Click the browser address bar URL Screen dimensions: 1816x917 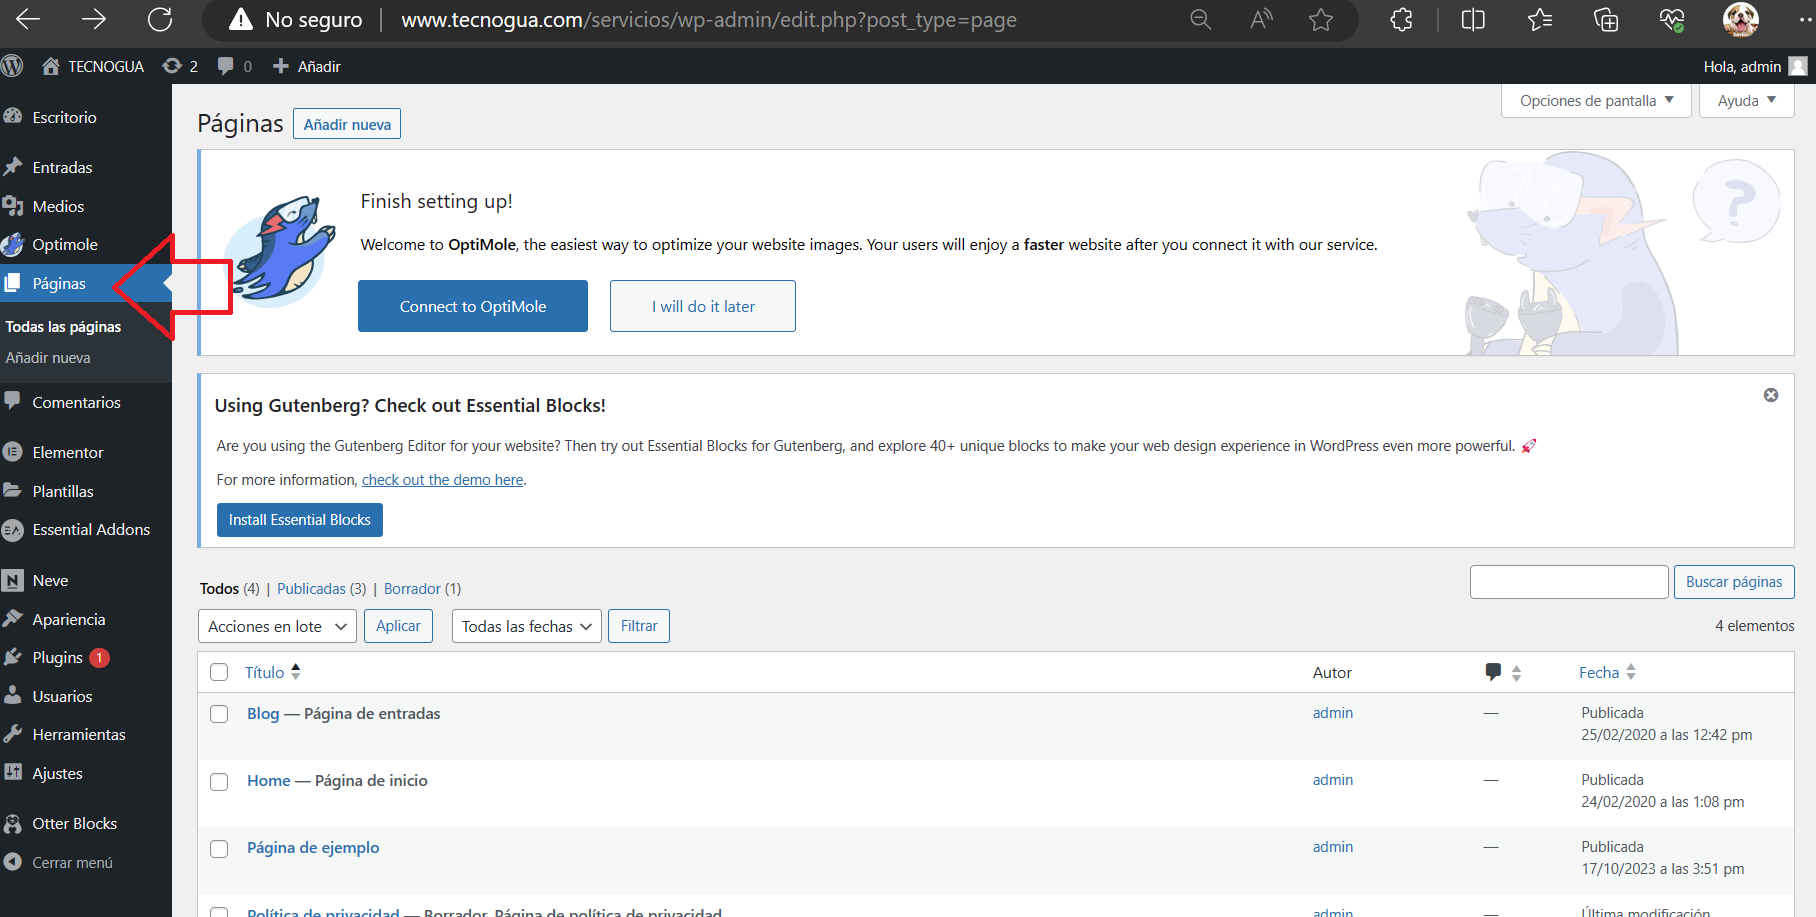pos(709,20)
